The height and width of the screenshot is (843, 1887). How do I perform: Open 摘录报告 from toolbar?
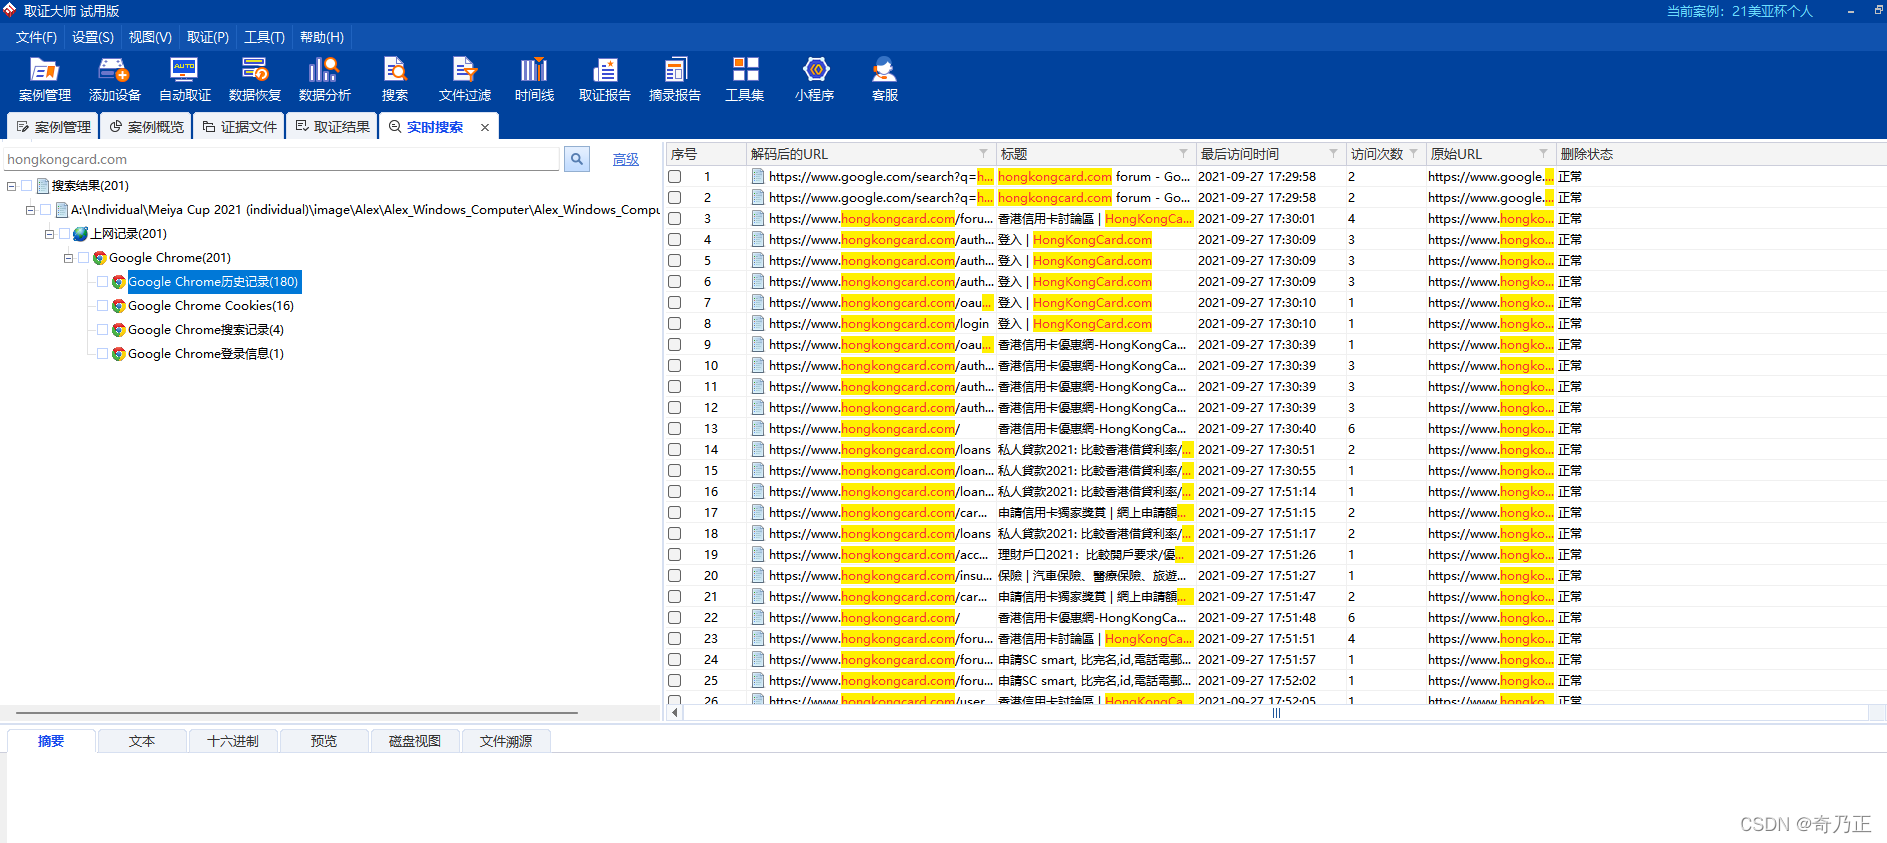pyautogui.click(x=675, y=79)
